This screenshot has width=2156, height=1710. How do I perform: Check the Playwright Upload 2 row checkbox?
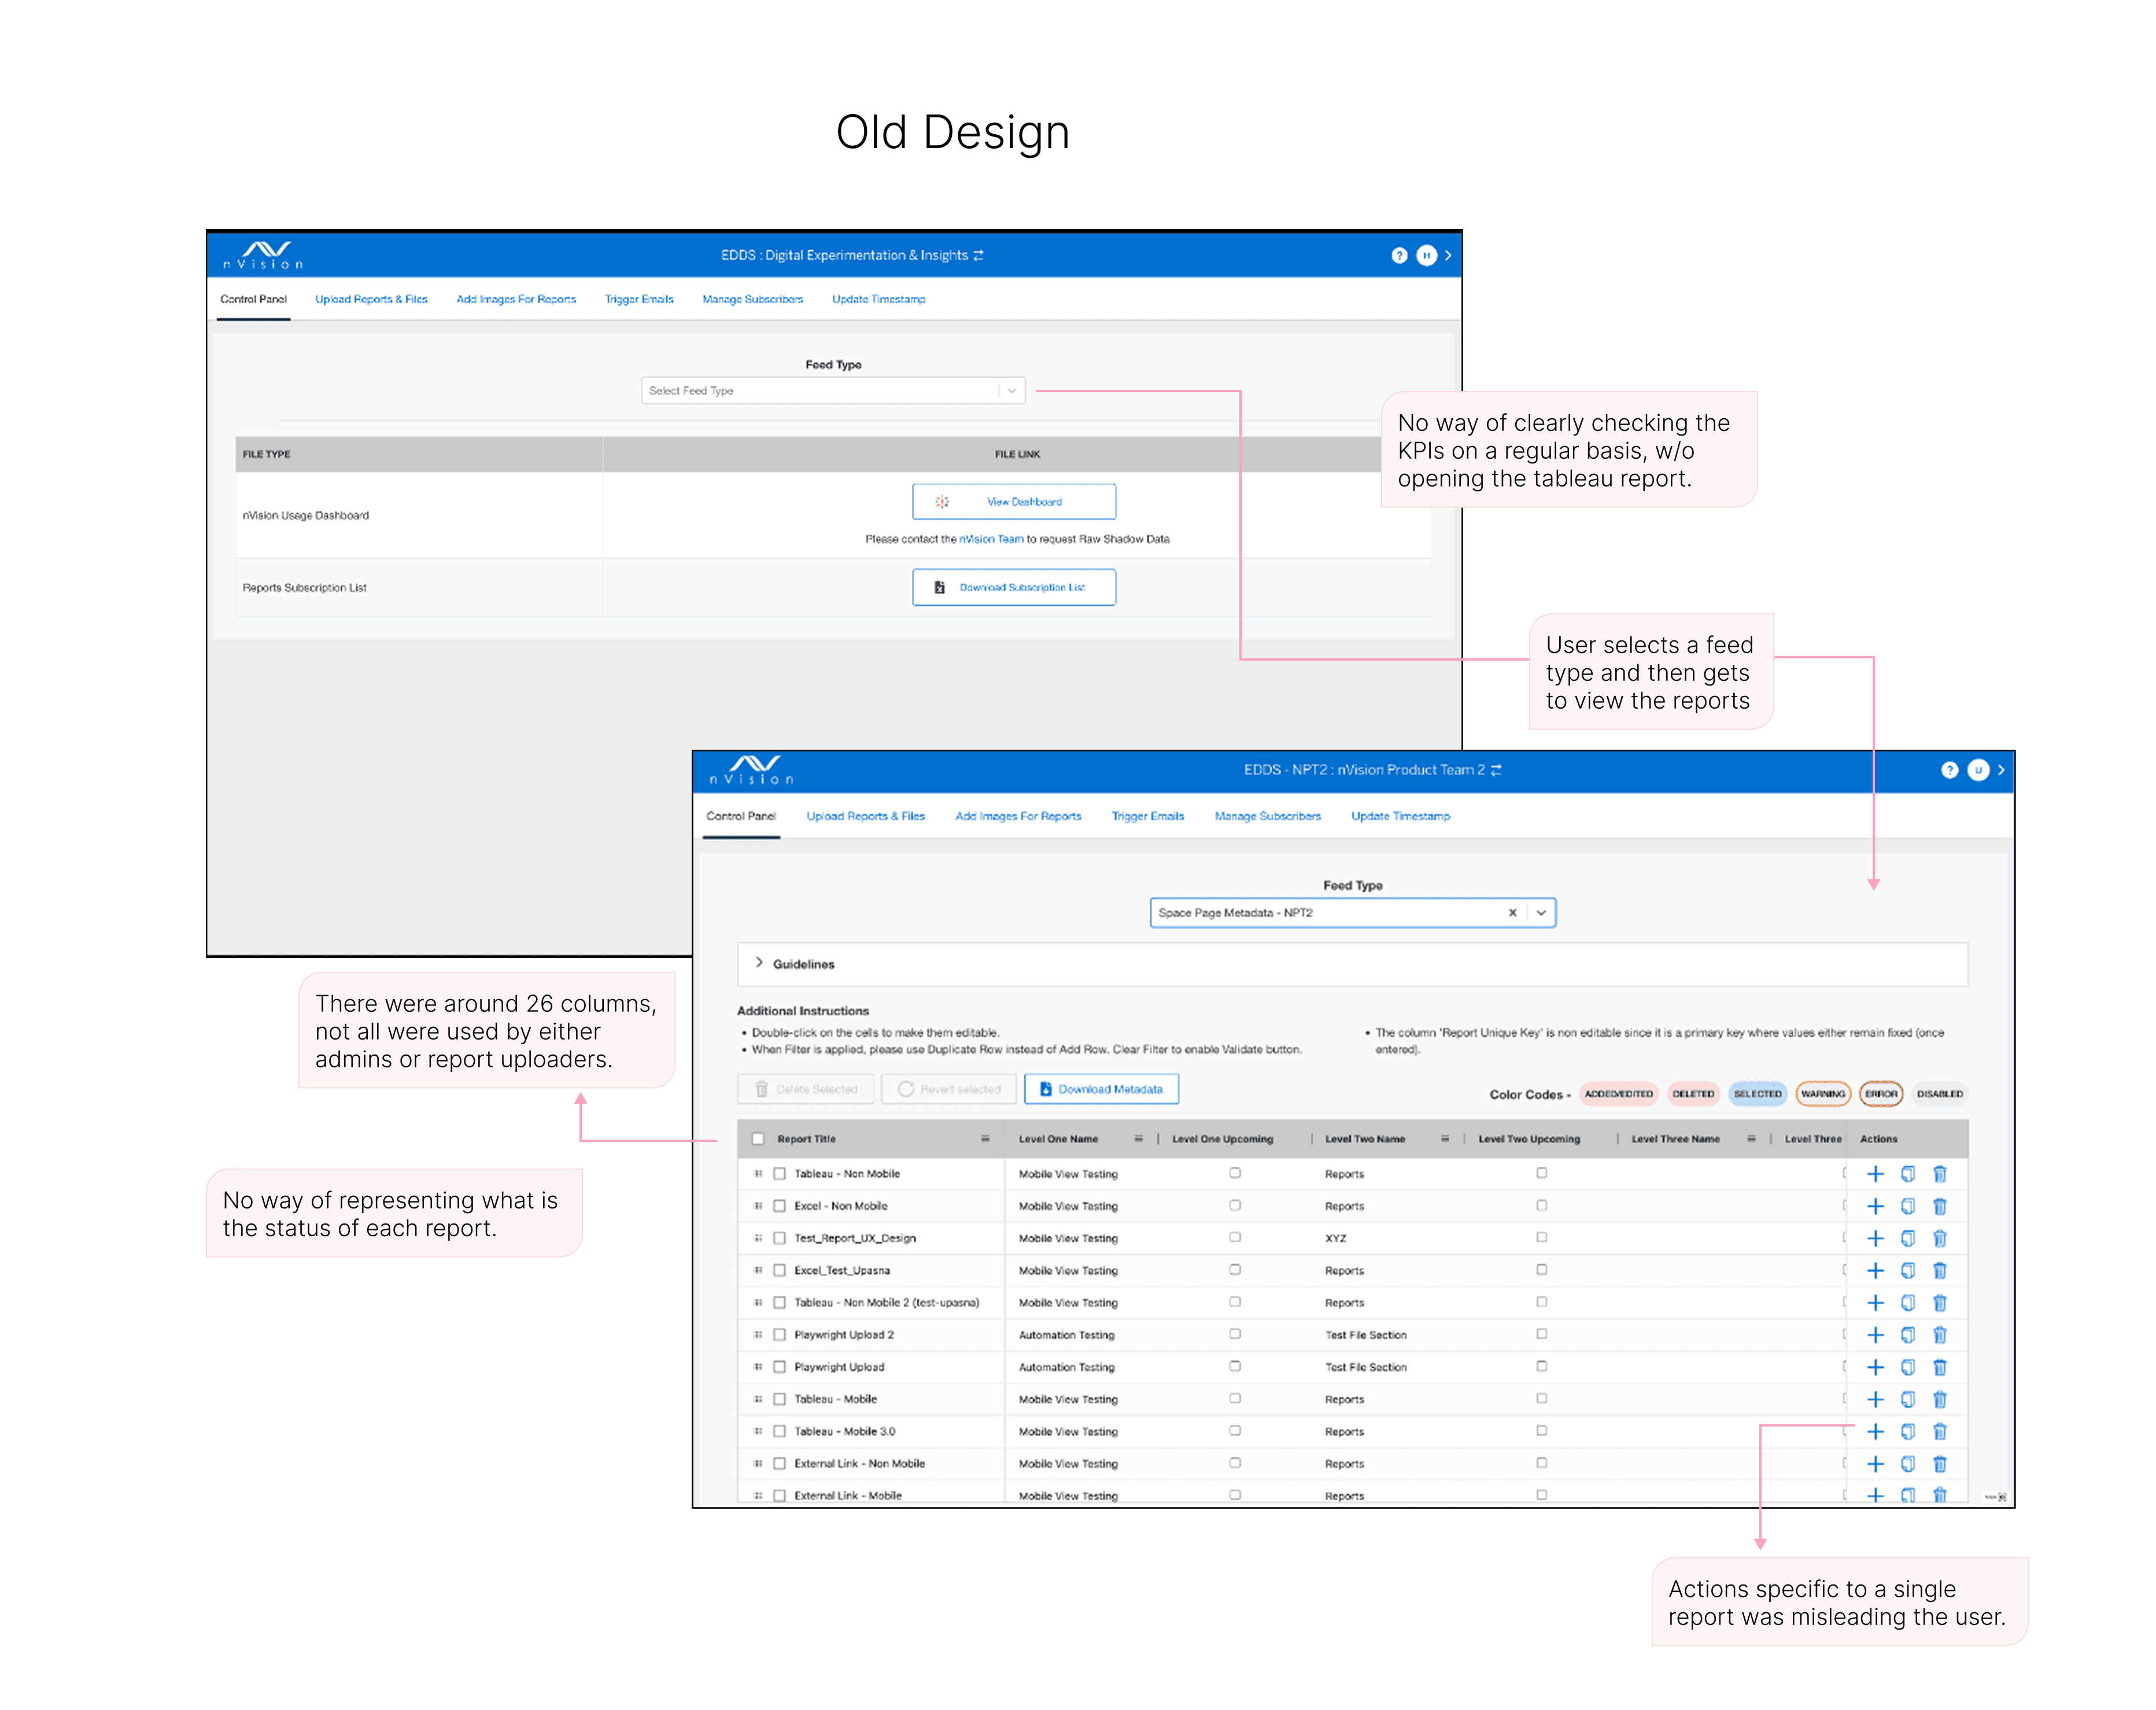click(x=779, y=1335)
